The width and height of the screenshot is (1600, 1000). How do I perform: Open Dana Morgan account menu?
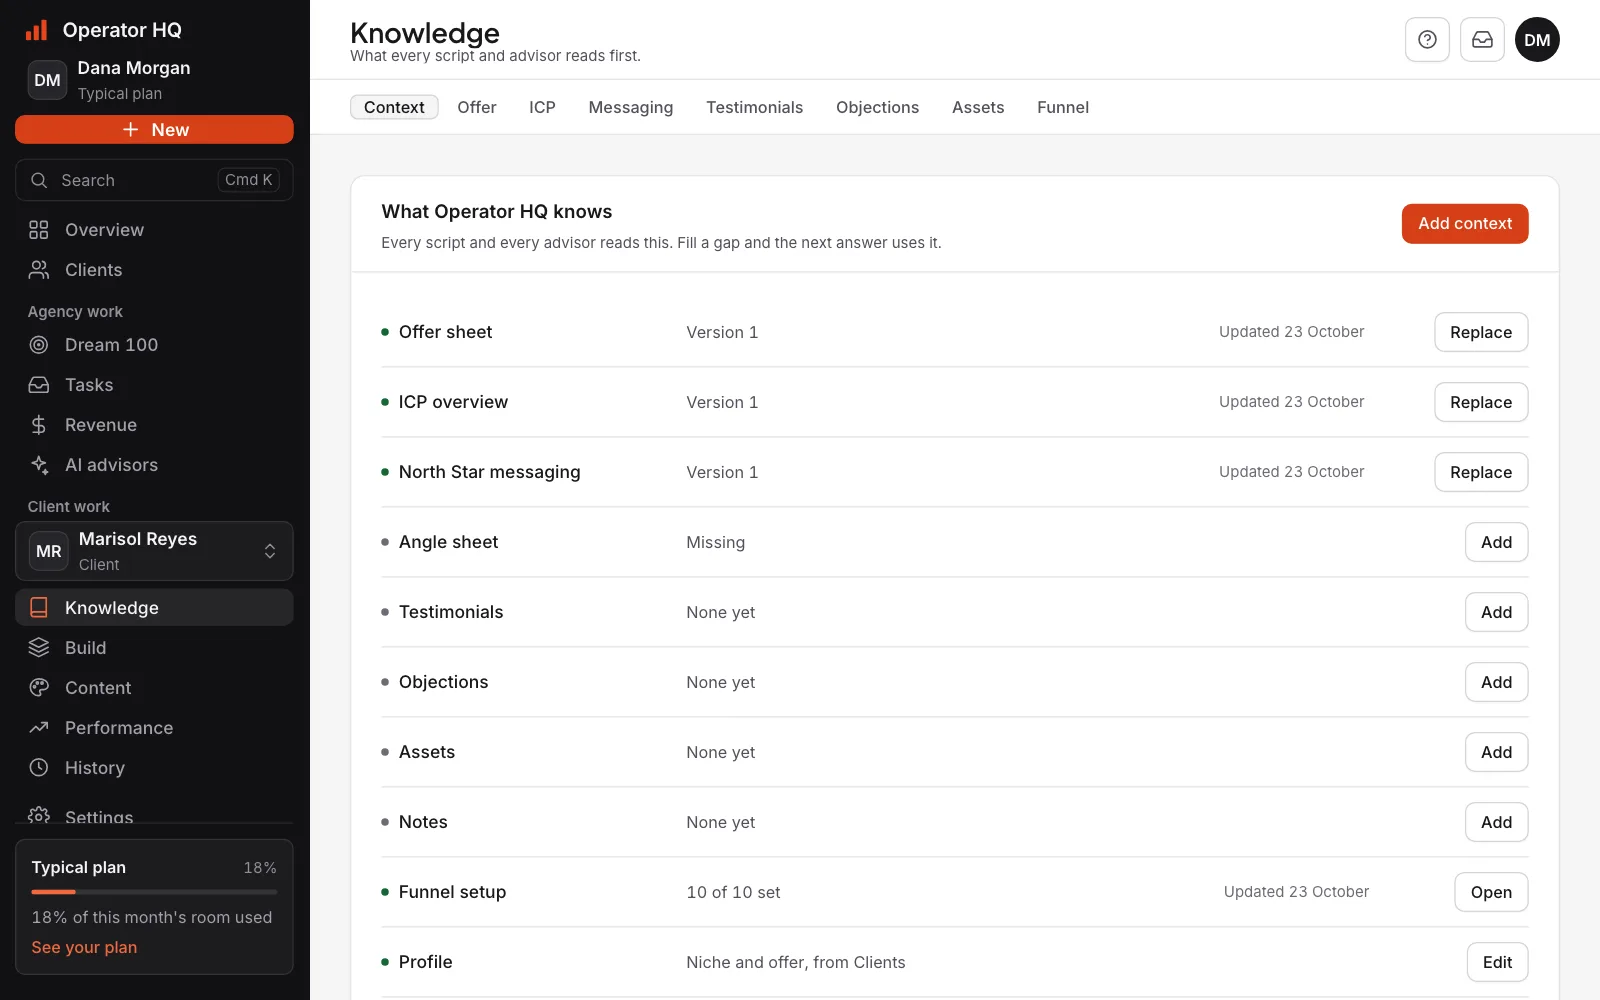pyautogui.click(x=154, y=80)
